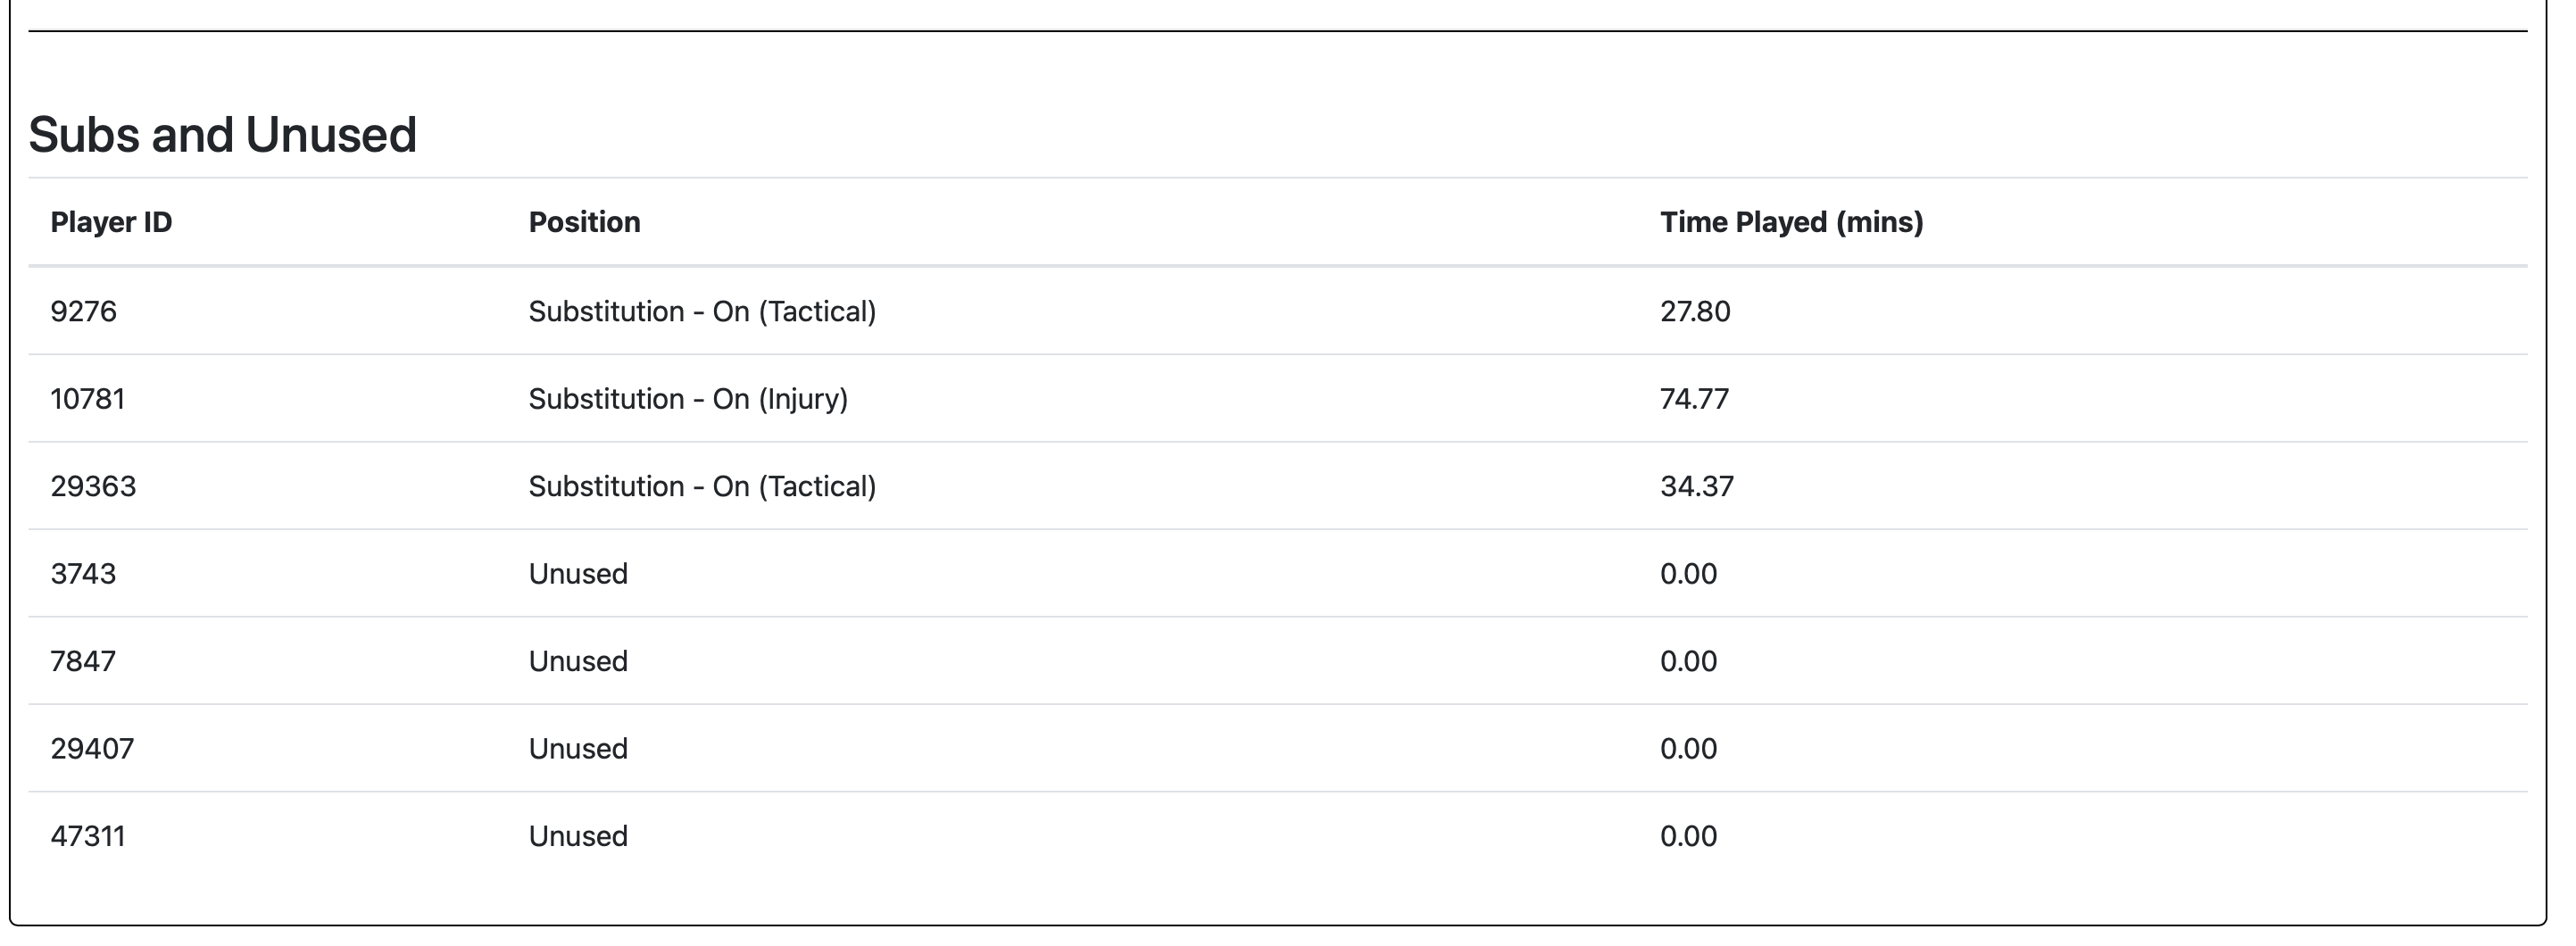
Task: Click the Position column header
Action: coord(584,222)
